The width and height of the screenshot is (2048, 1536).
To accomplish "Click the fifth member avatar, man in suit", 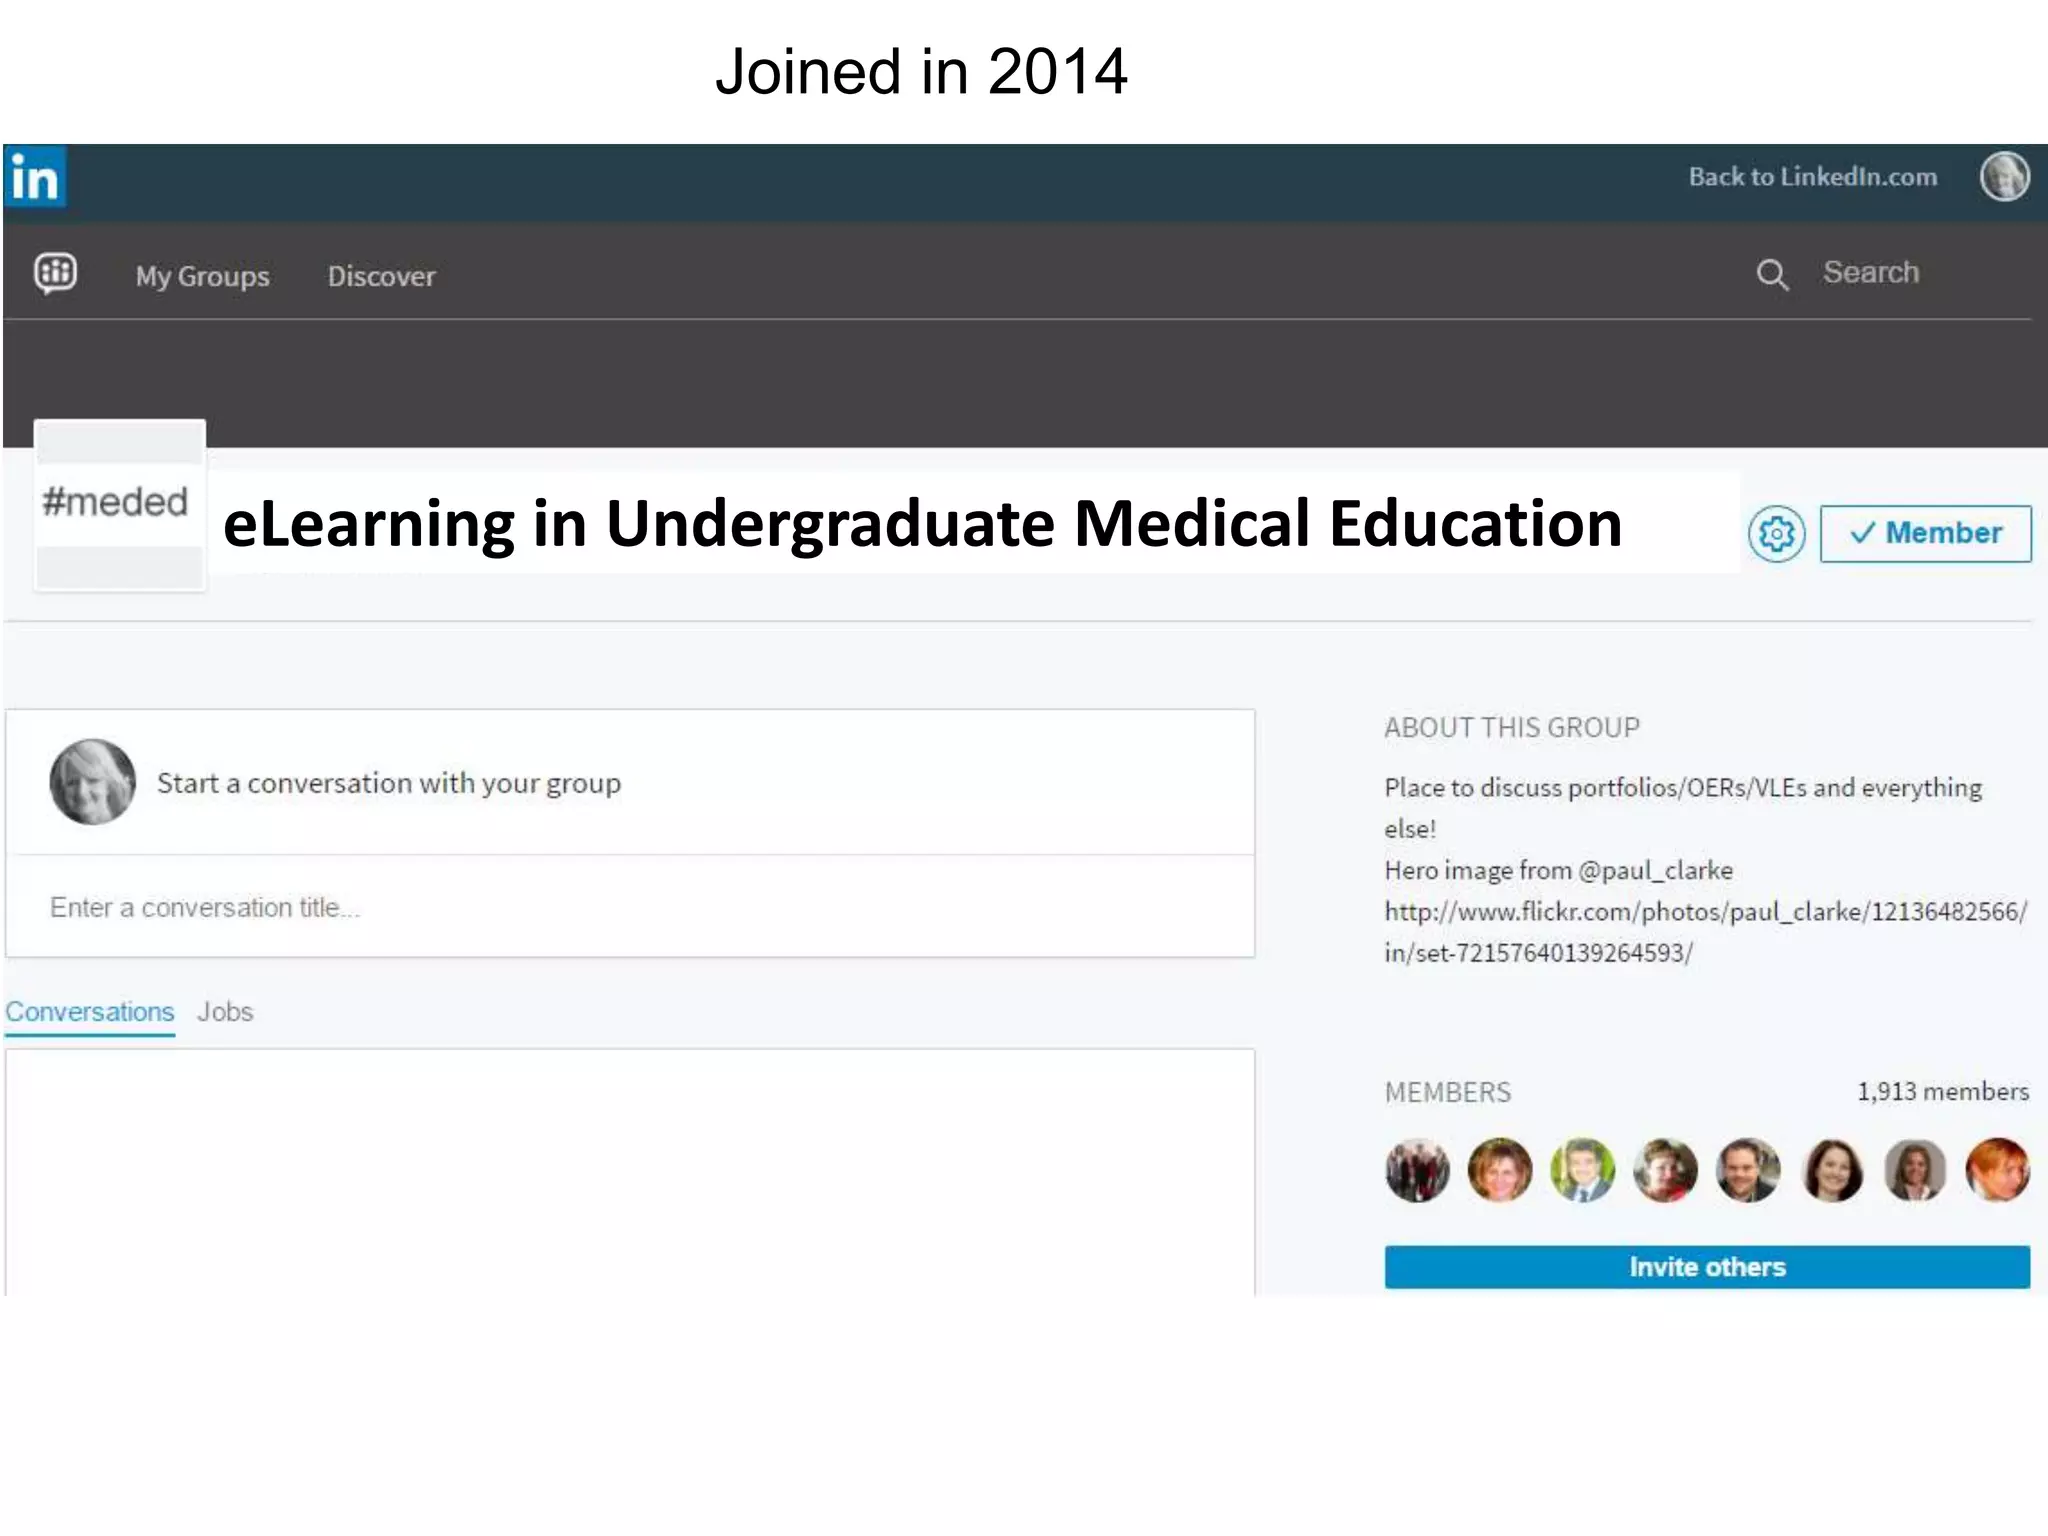I will (1749, 1170).
